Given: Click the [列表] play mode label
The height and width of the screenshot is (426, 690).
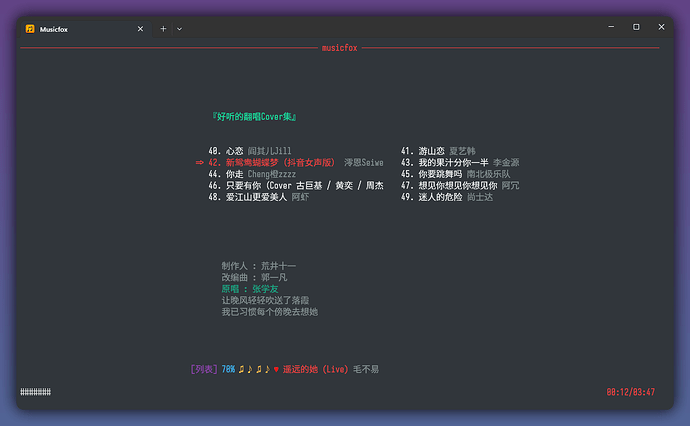Looking at the screenshot, I should [204, 369].
